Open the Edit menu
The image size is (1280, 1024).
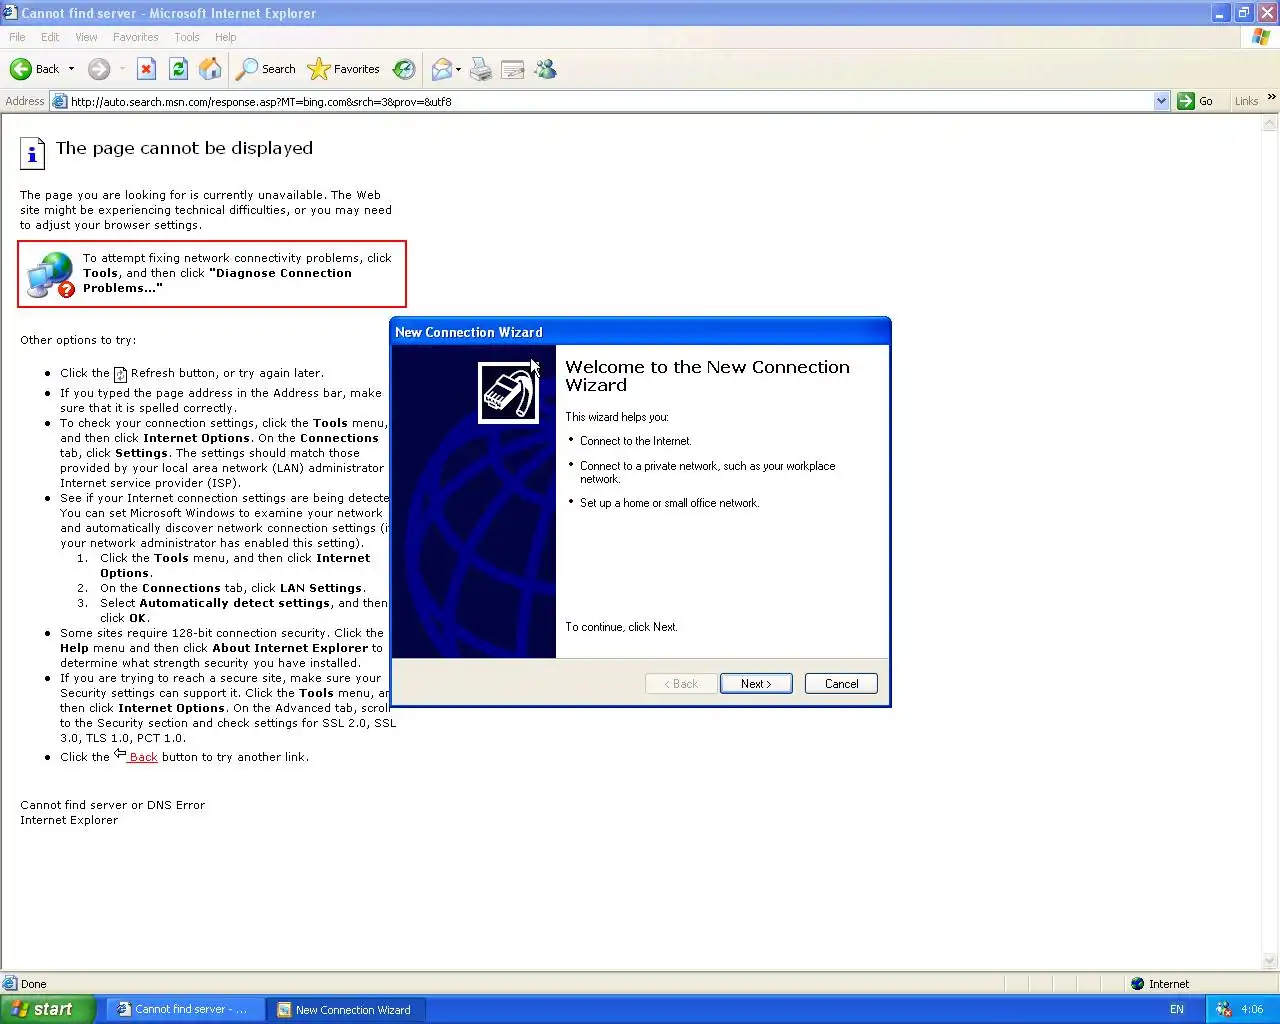tap(50, 37)
